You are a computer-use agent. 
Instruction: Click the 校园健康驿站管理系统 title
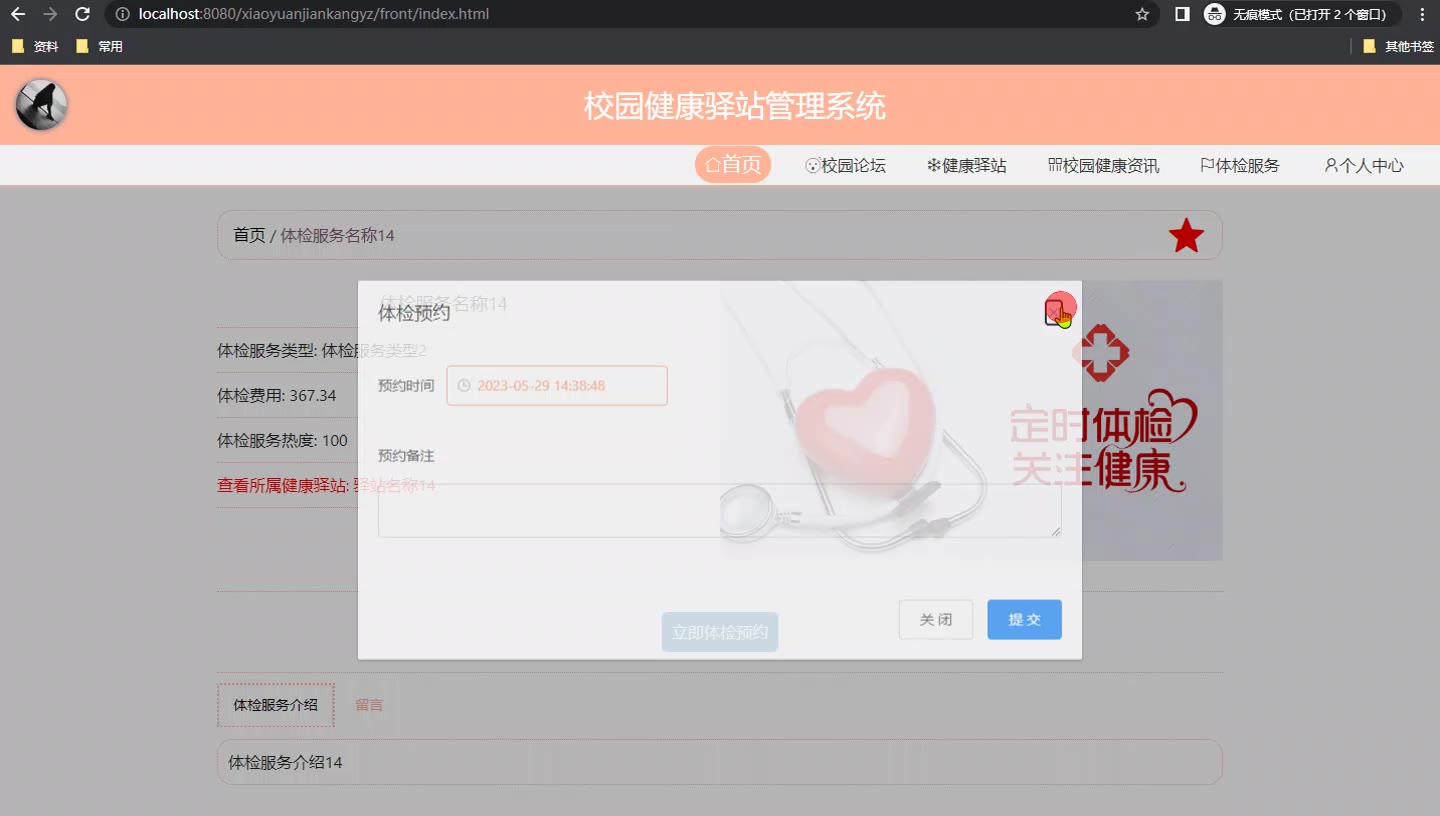point(735,106)
